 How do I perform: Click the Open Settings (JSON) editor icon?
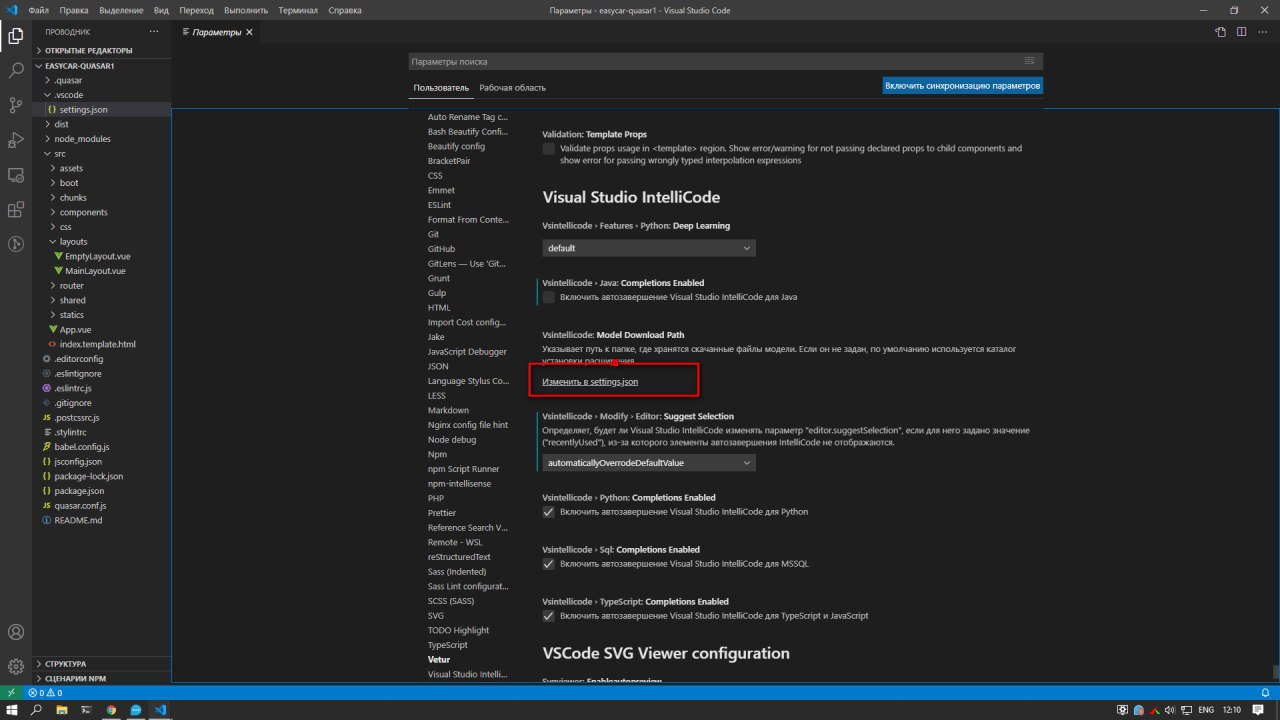pos(1220,32)
